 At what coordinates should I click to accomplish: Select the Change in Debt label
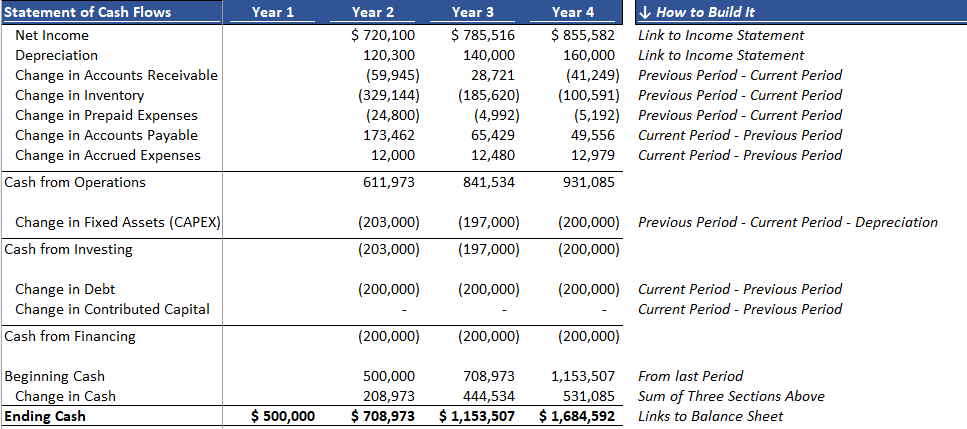(65, 289)
